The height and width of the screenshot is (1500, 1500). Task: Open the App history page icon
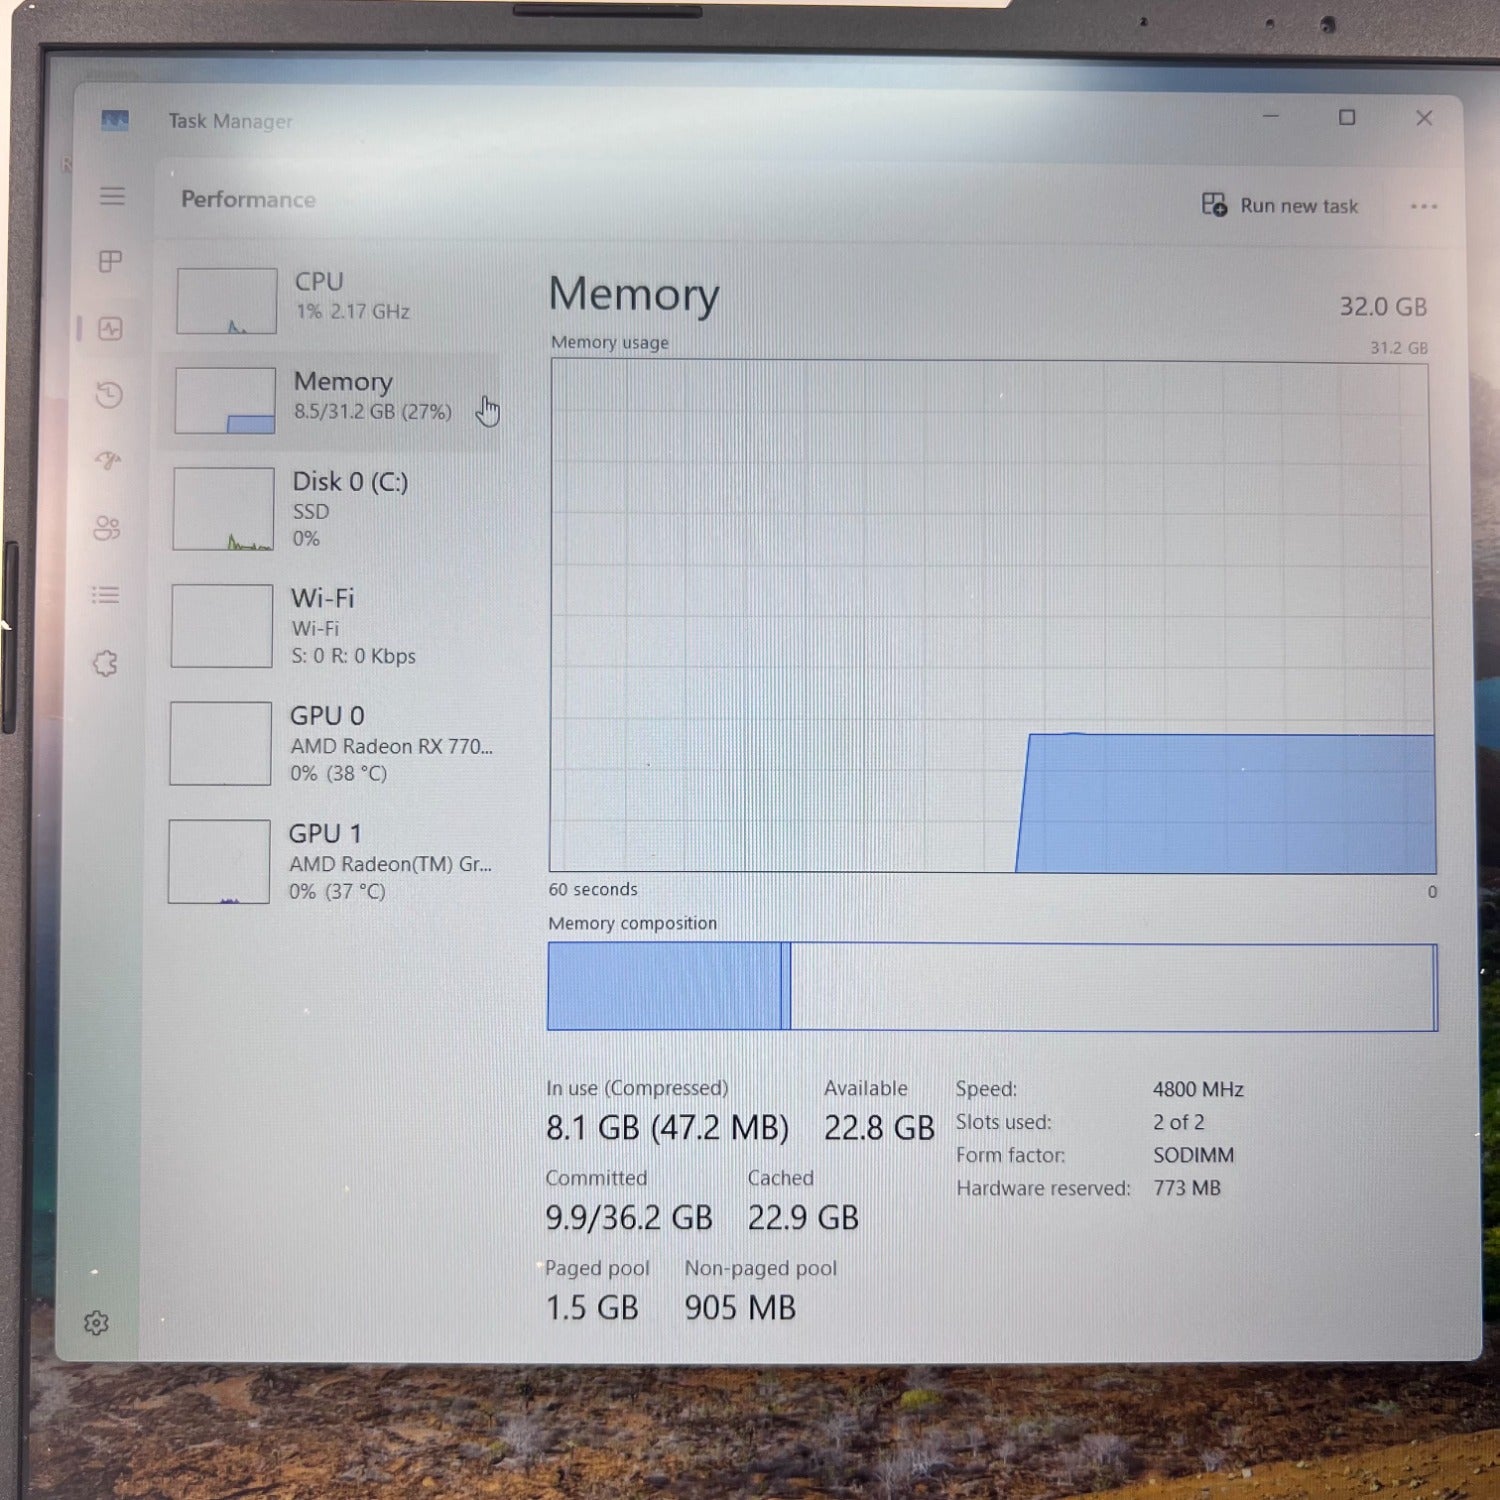tap(109, 395)
